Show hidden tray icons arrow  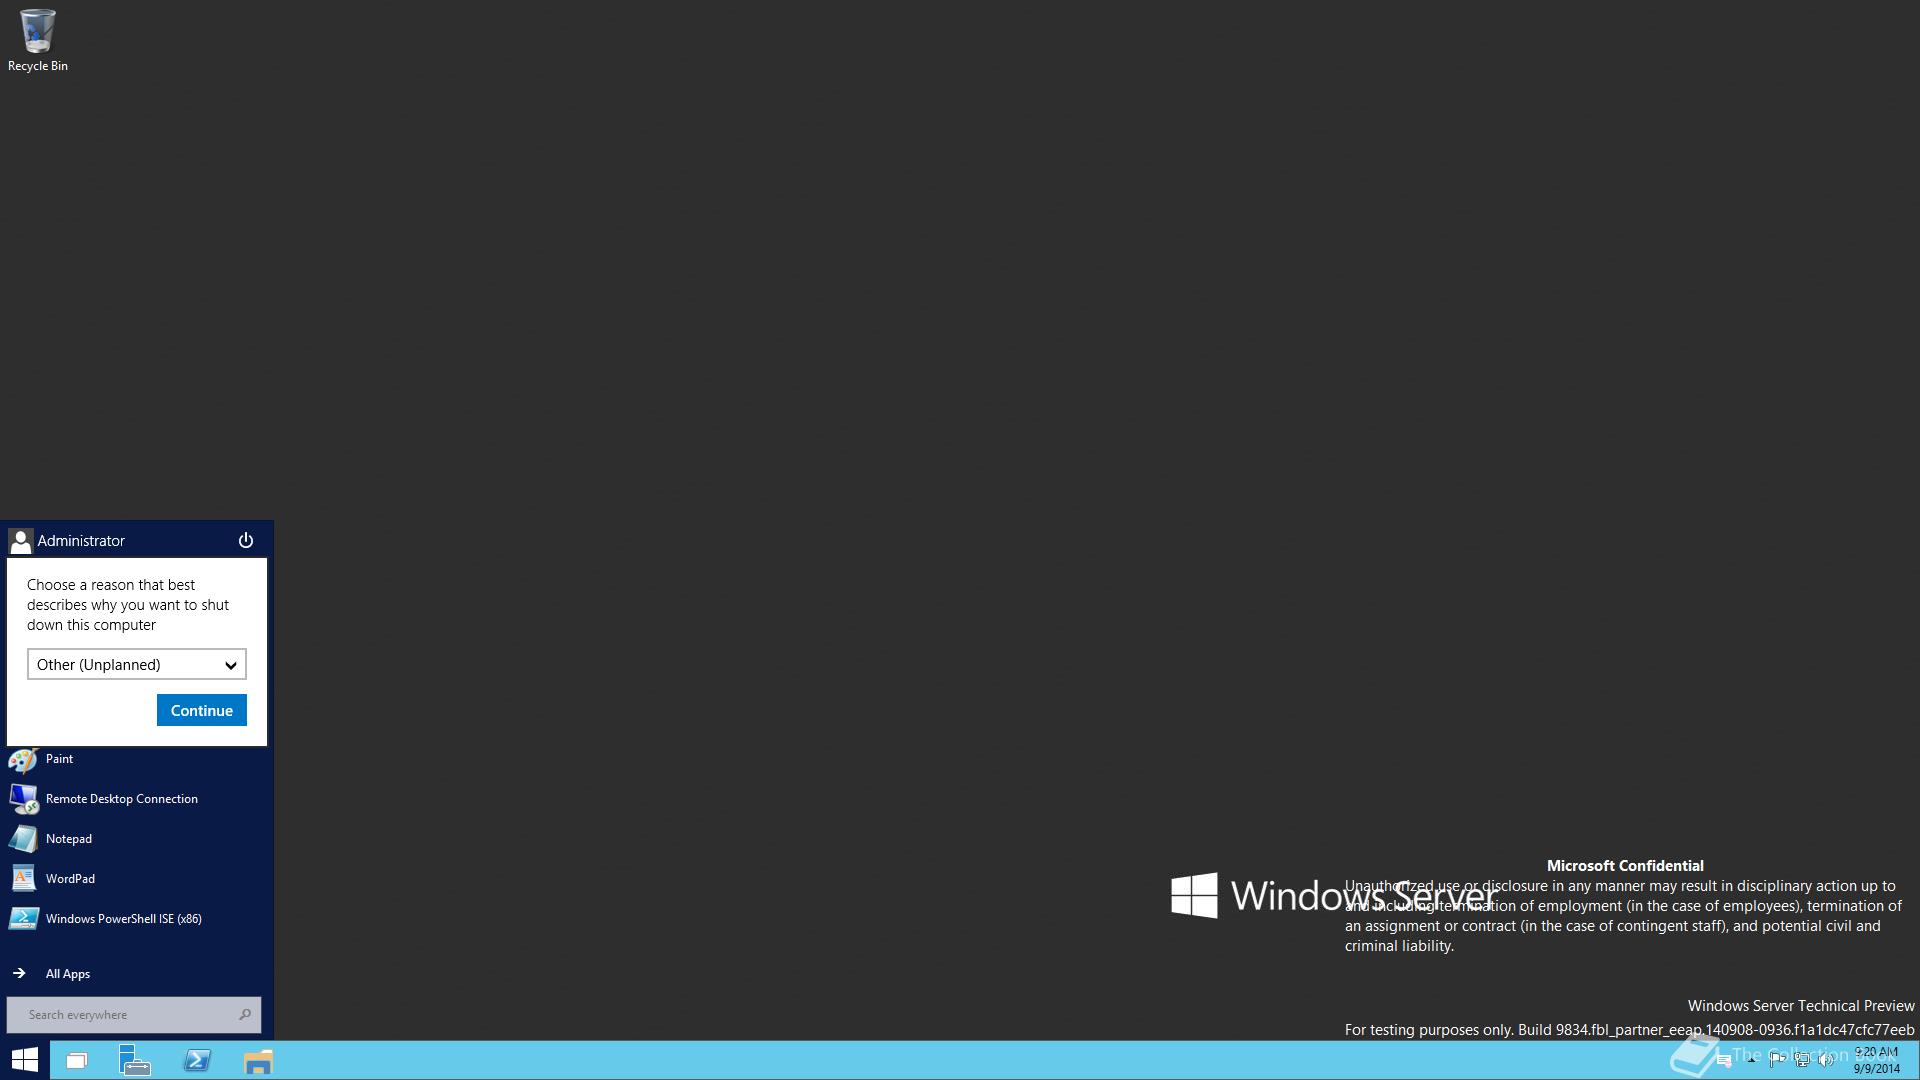[x=1751, y=1061]
